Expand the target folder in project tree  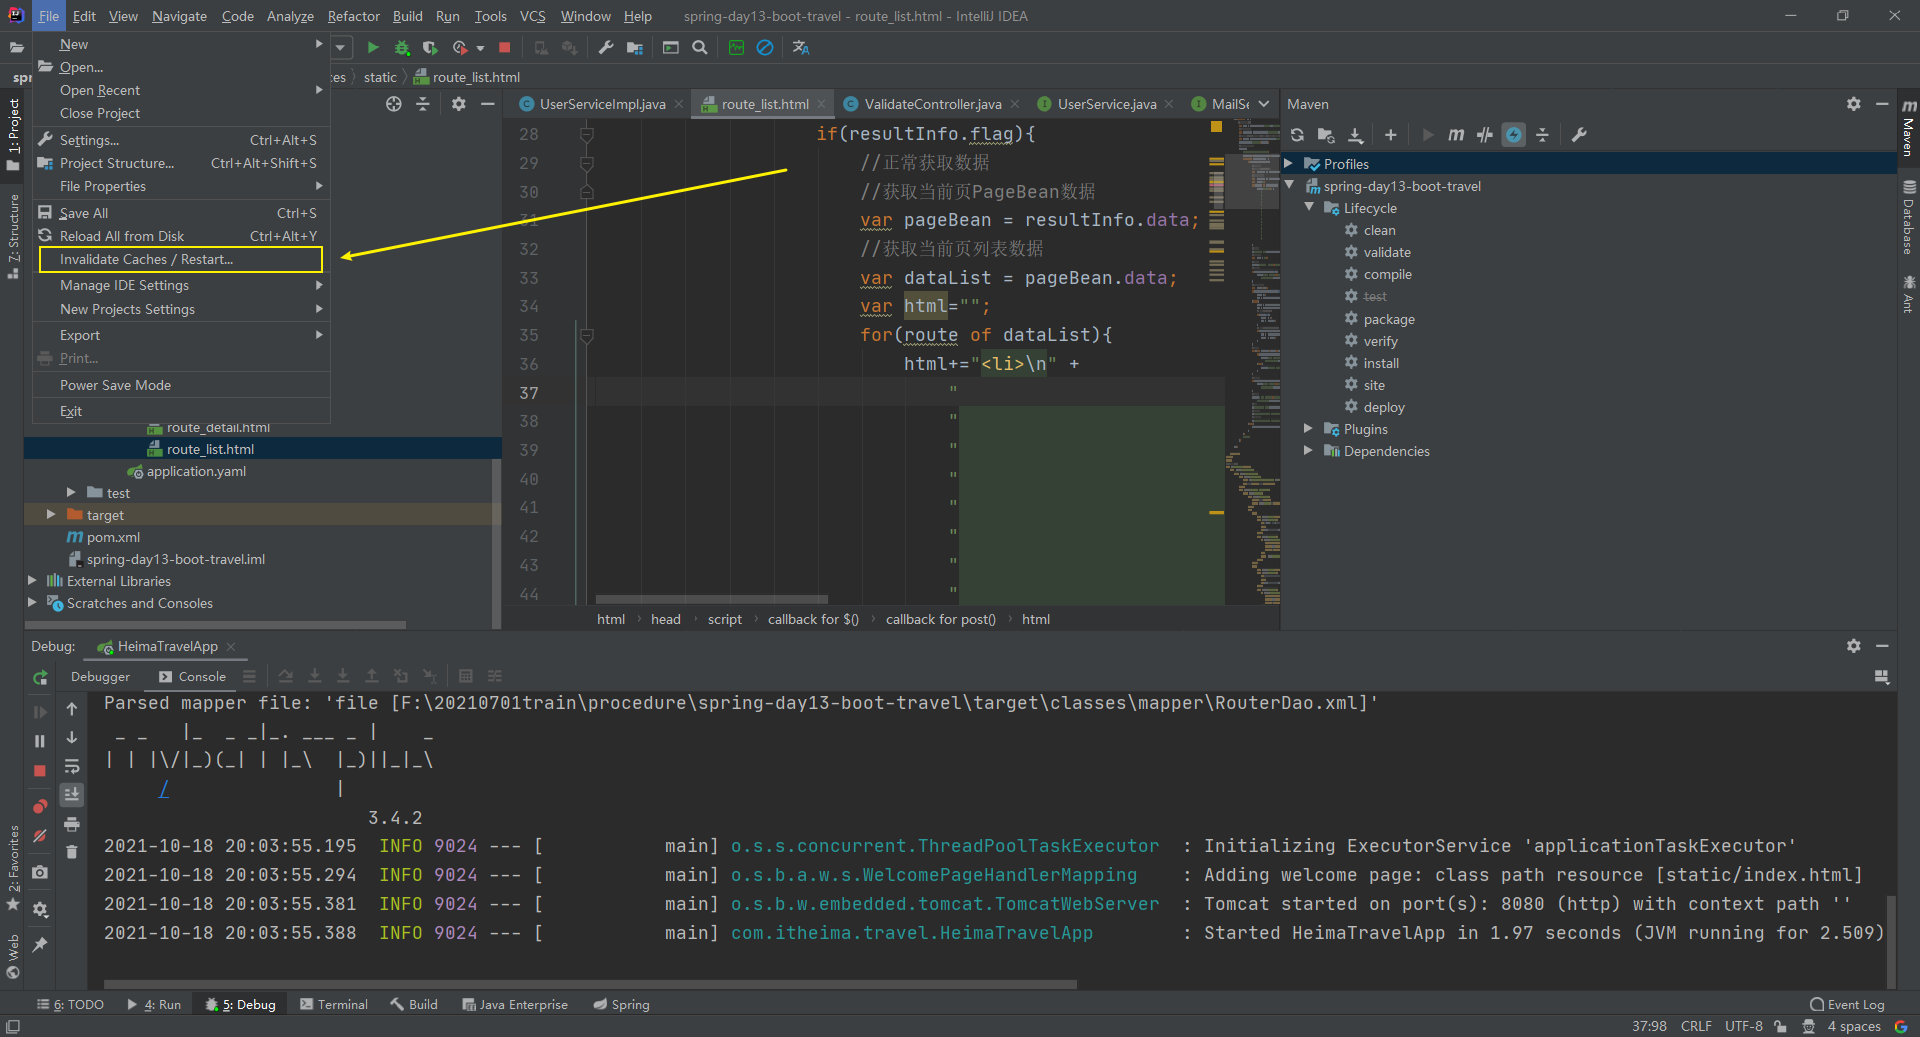[x=51, y=515]
